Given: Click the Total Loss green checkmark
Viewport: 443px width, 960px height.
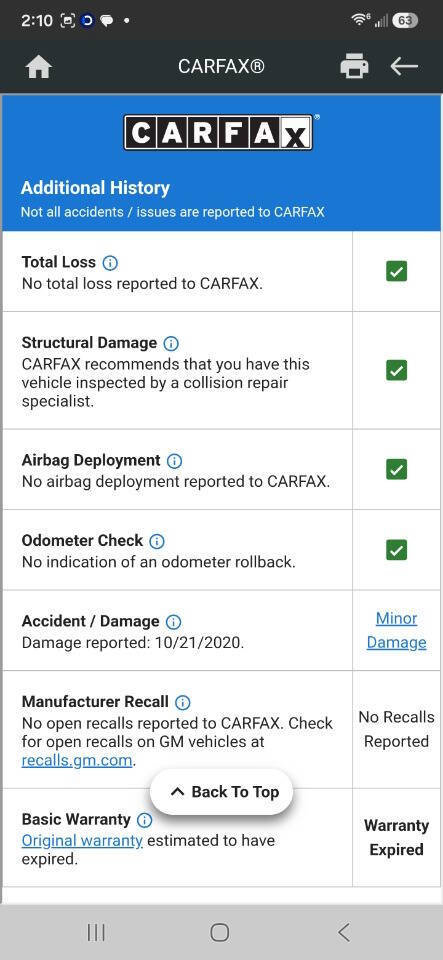Looking at the screenshot, I should (x=396, y=271).
